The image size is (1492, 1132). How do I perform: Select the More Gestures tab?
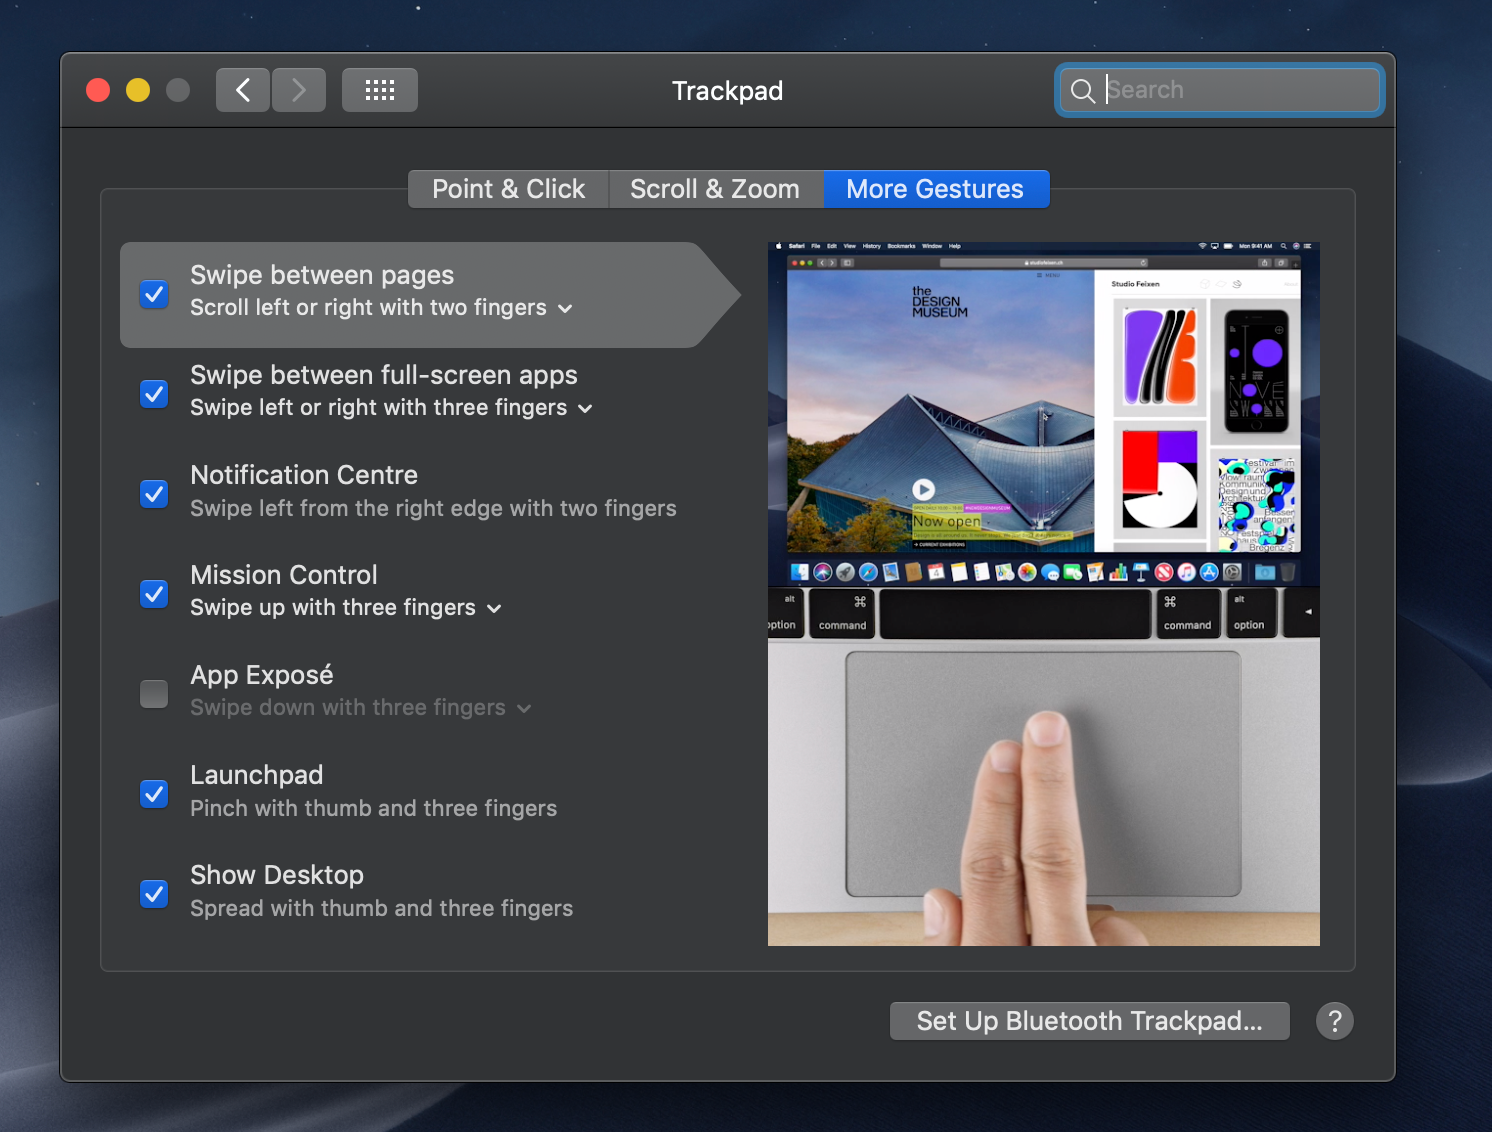(935, 189)
